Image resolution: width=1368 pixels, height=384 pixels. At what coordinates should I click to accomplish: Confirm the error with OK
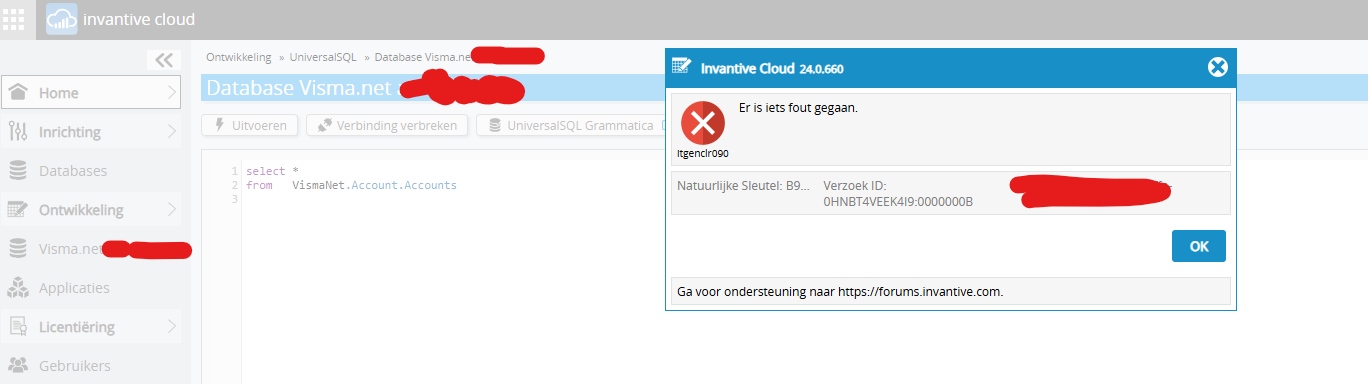pyautogui.click(x=1198, y=246)
